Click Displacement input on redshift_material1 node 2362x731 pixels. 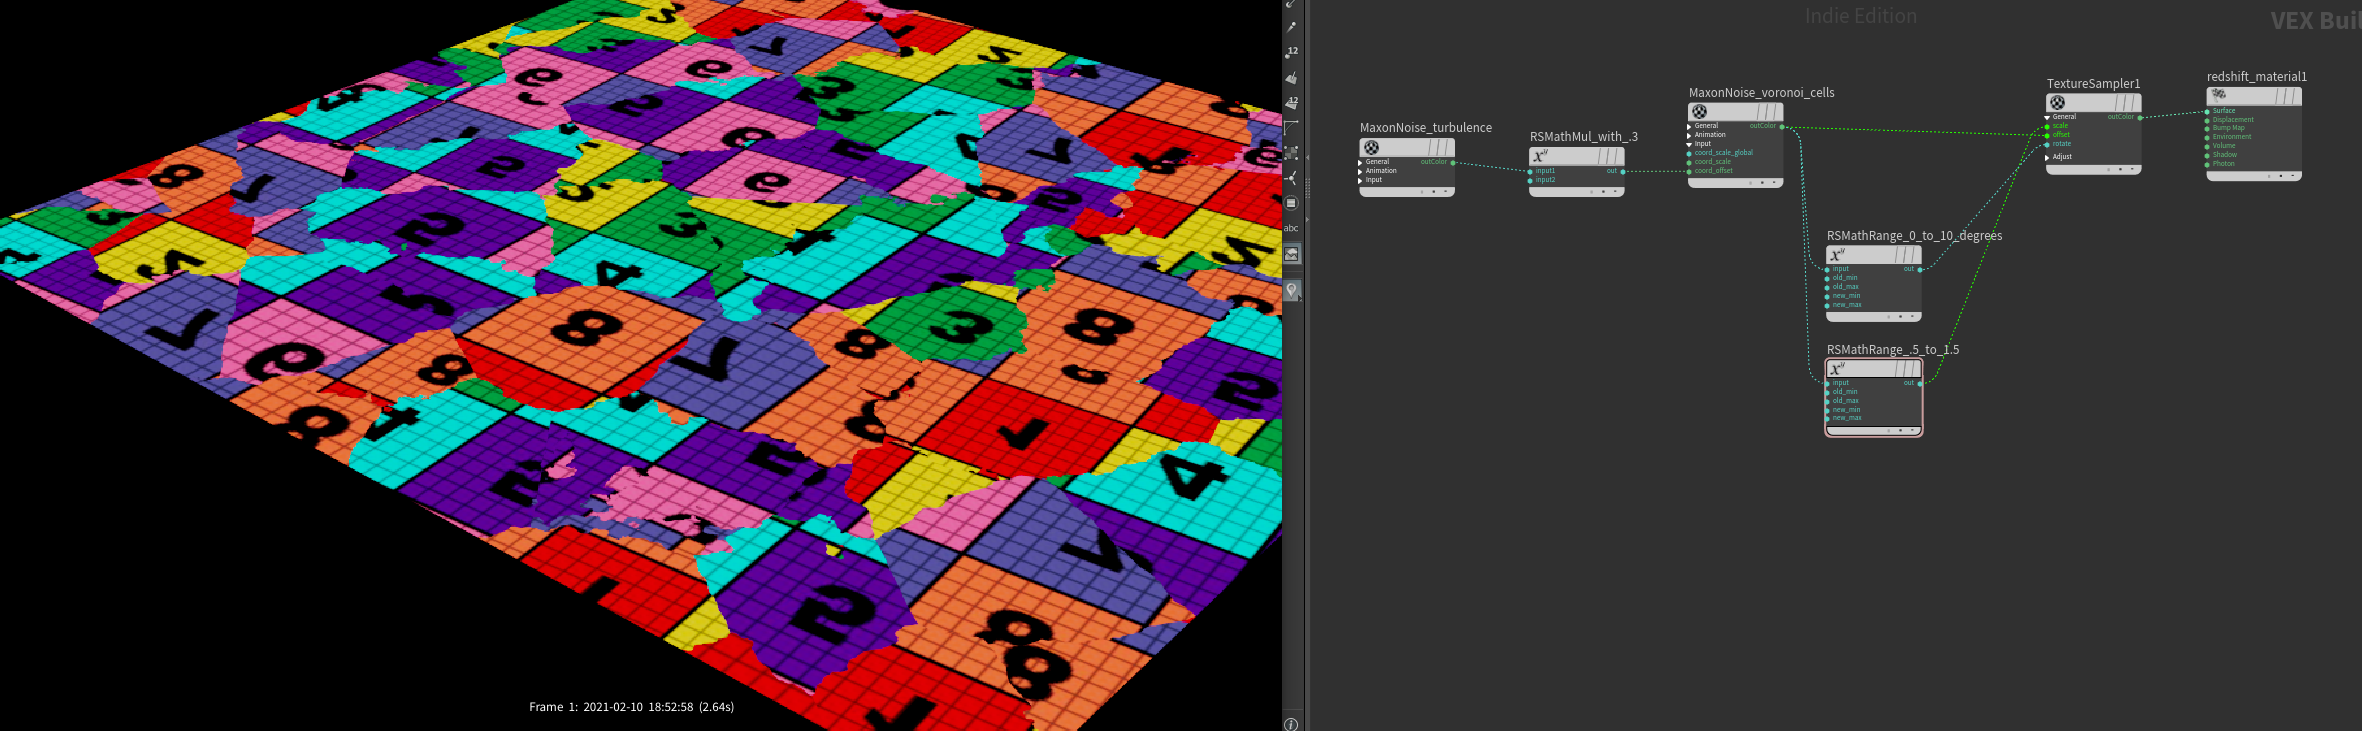(2208, 120)
